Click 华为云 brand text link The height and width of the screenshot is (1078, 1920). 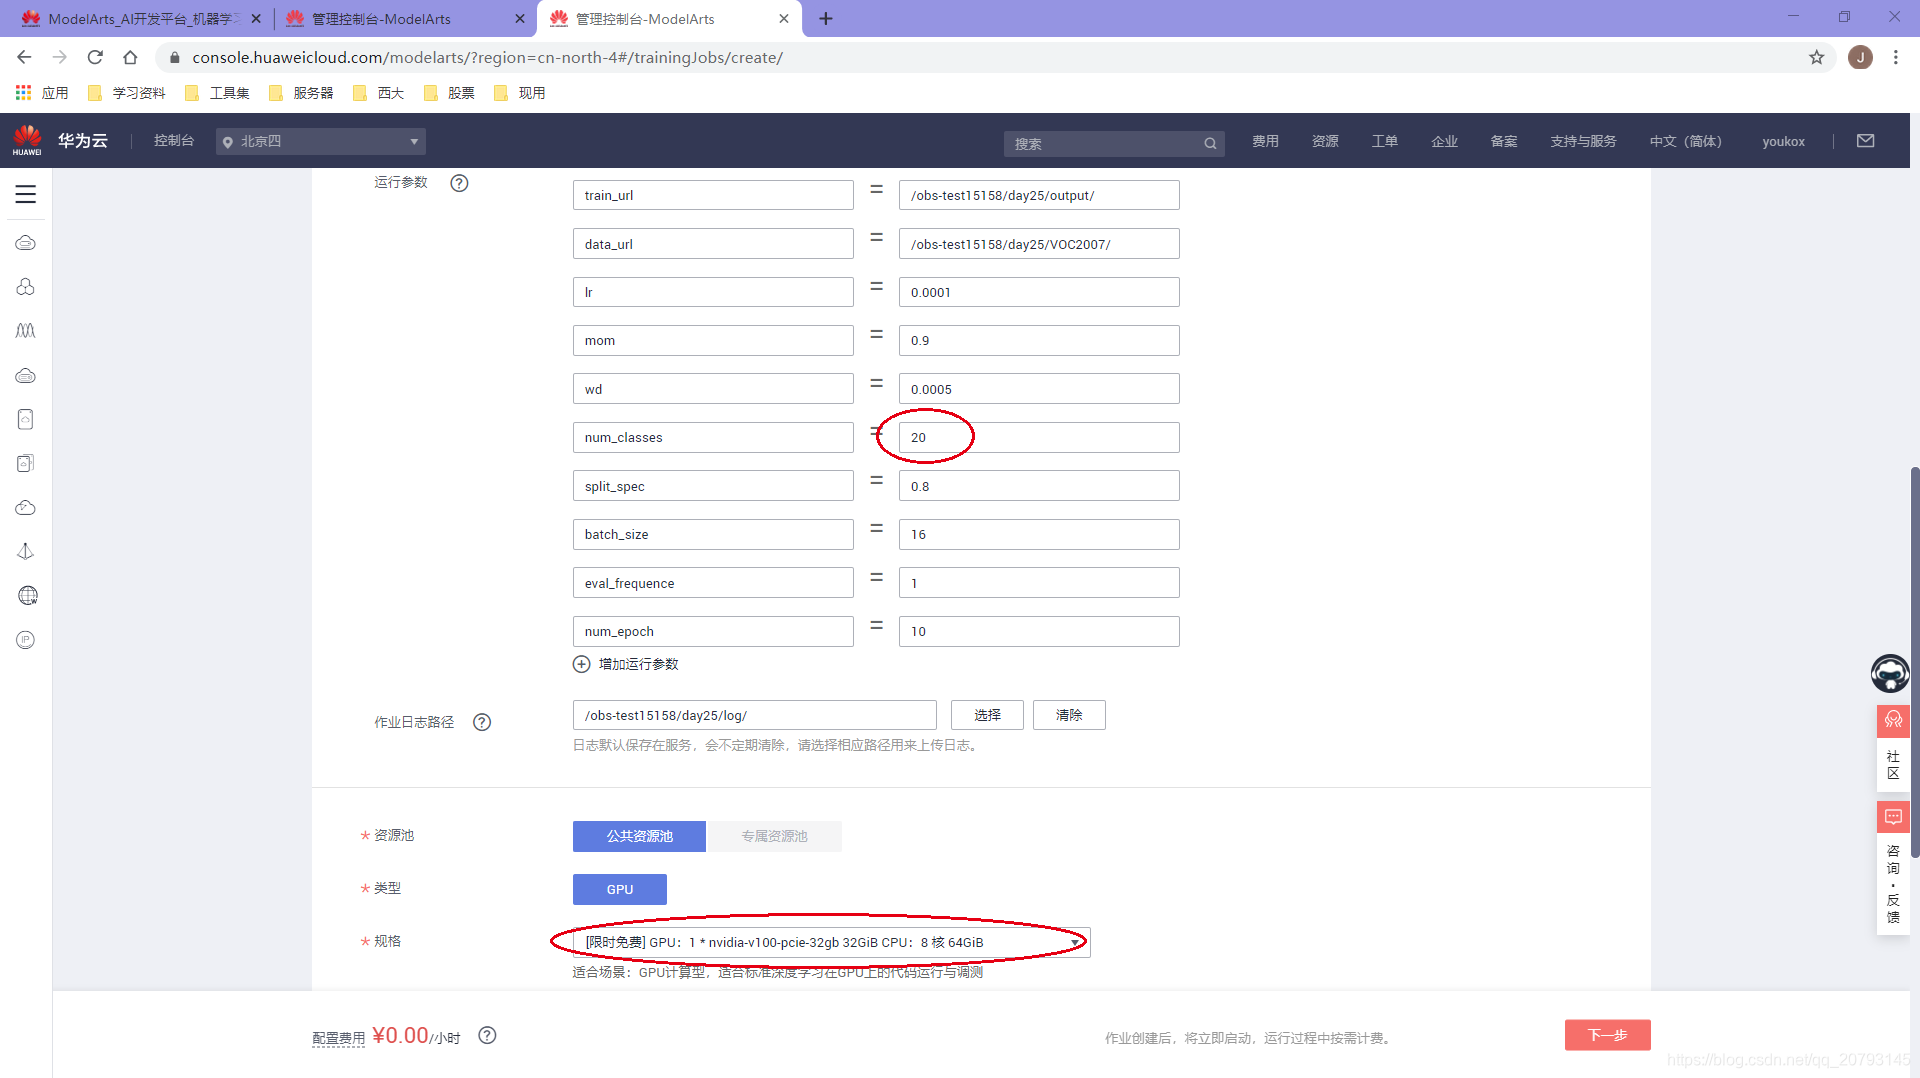click(83, 141)
